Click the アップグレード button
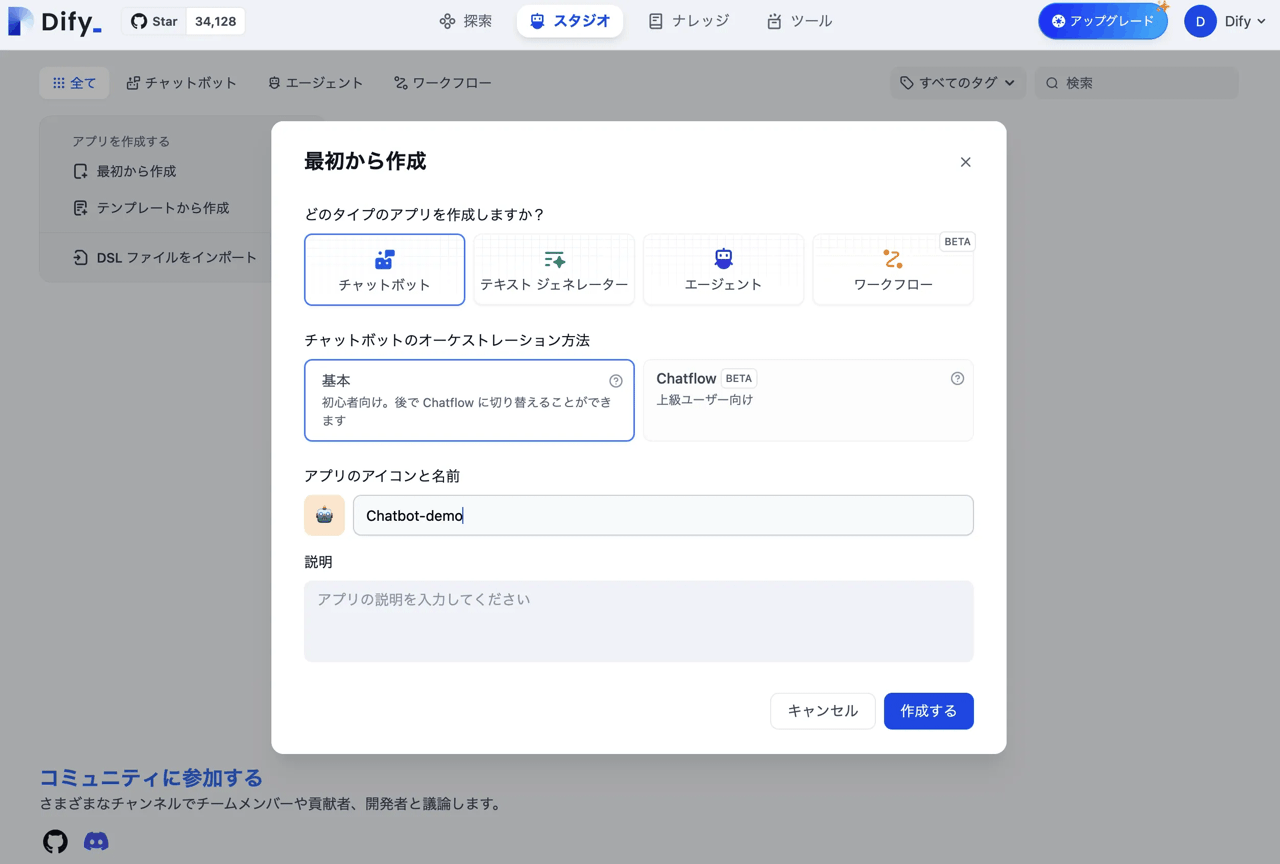The image size is (1280, 864). tap(1102, 21)
